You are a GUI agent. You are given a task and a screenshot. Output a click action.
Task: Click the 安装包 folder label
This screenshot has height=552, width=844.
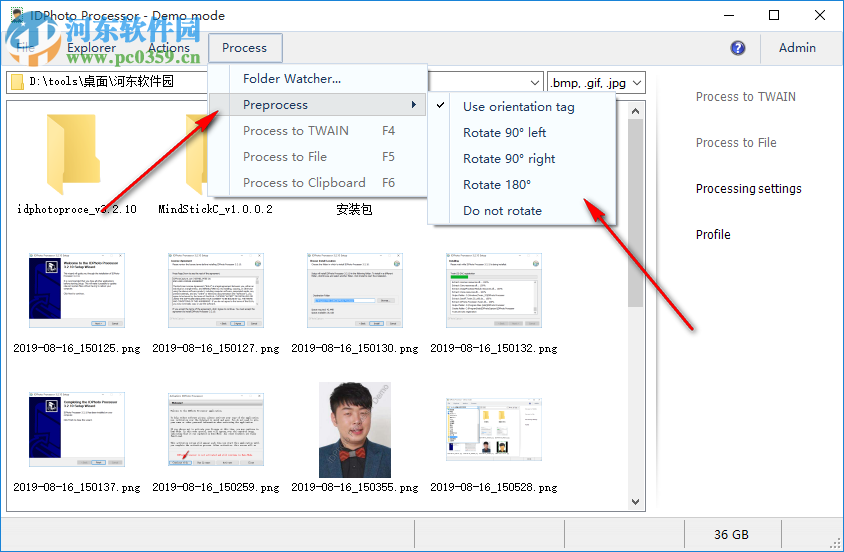tap(354, 209)
